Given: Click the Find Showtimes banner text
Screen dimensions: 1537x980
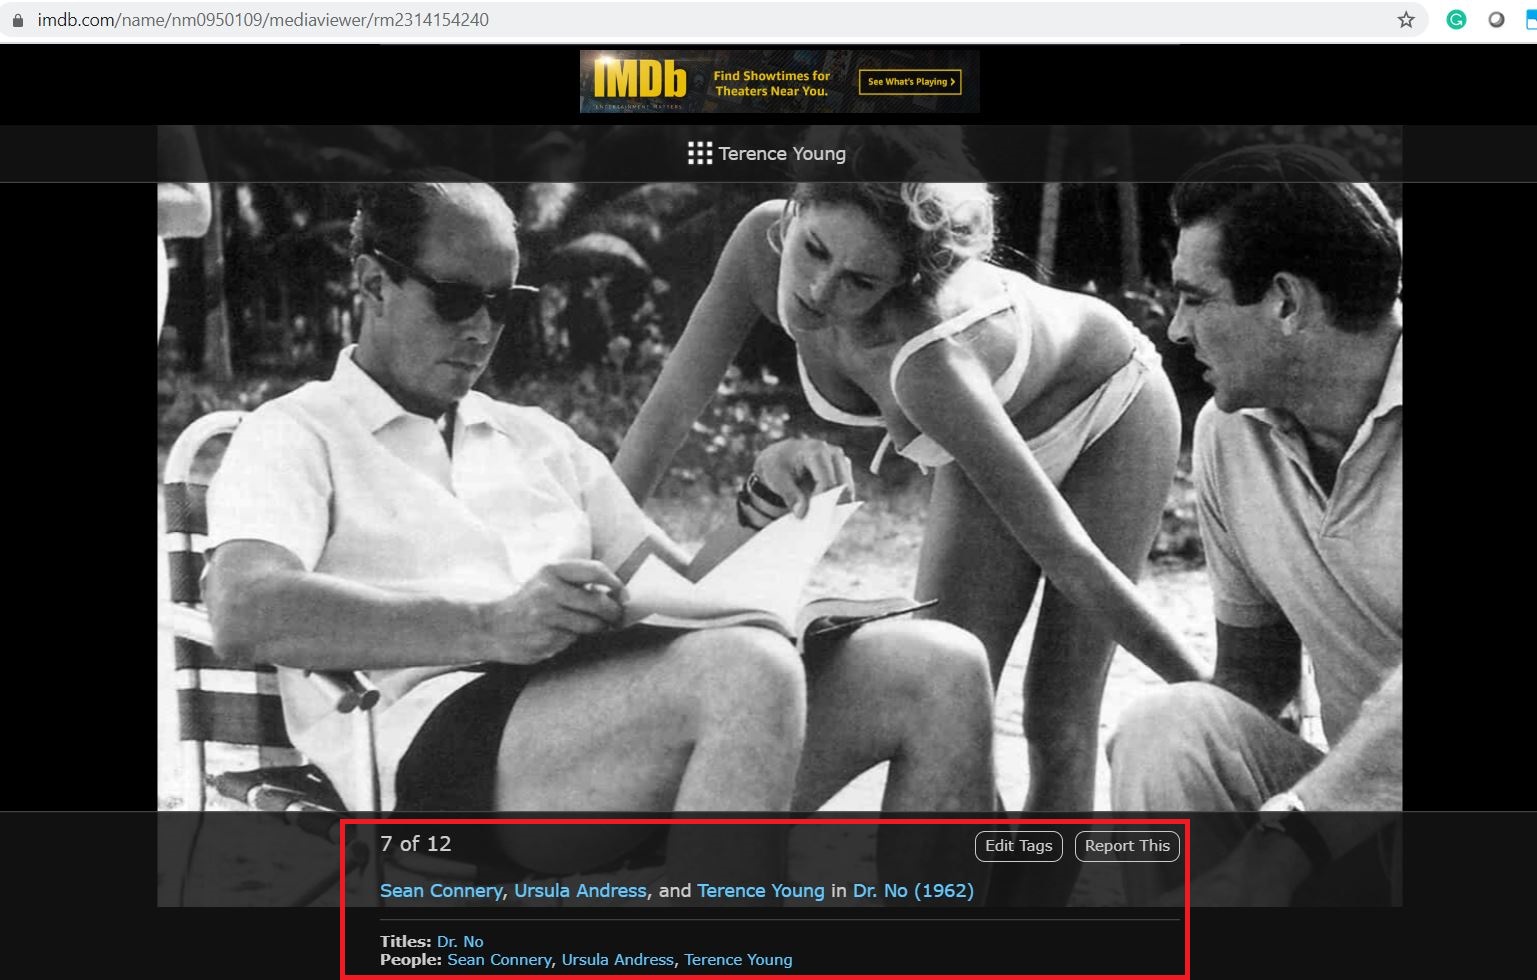Looking at the screenshot, I should pyautogui.click(x=772, y=83).
